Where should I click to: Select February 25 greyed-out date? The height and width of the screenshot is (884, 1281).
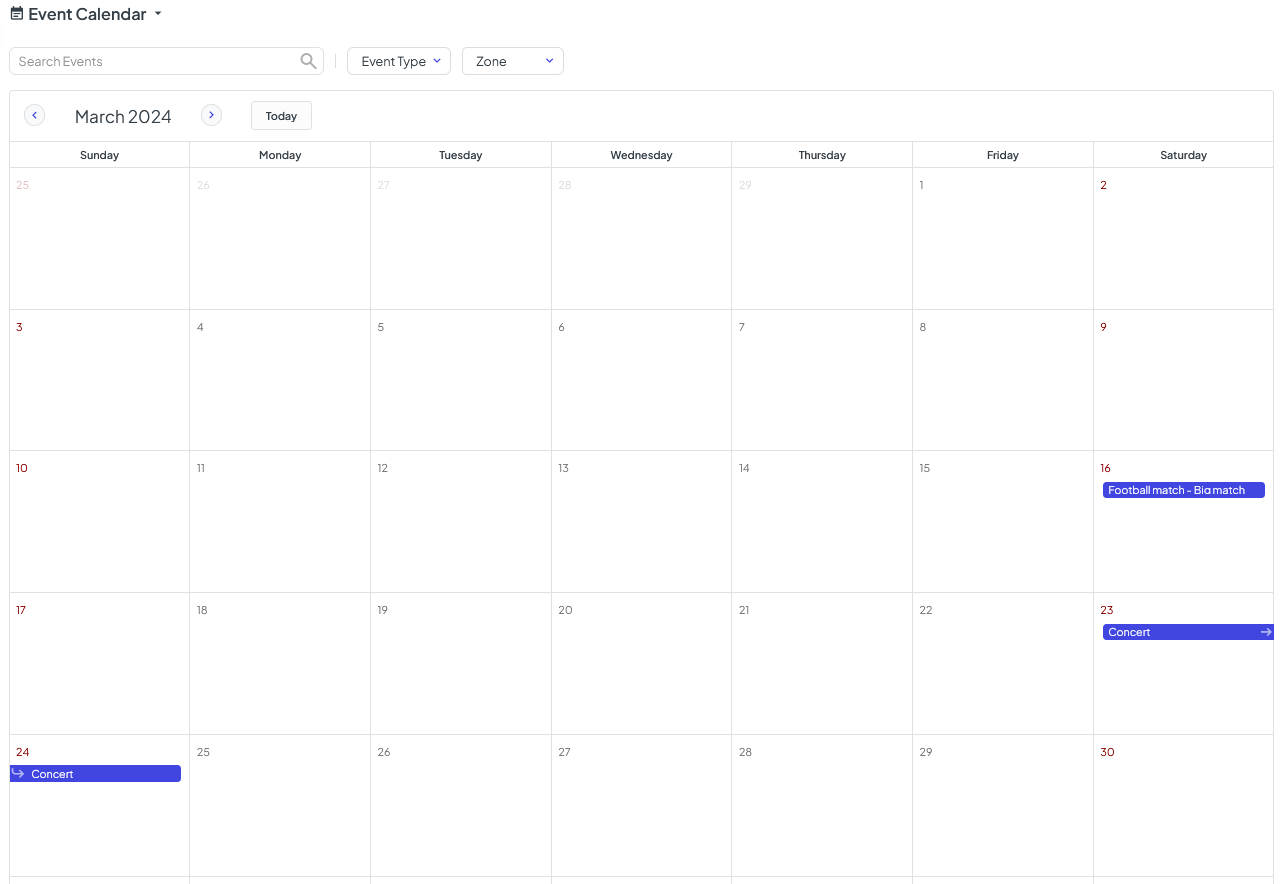(x=23, y=185)
